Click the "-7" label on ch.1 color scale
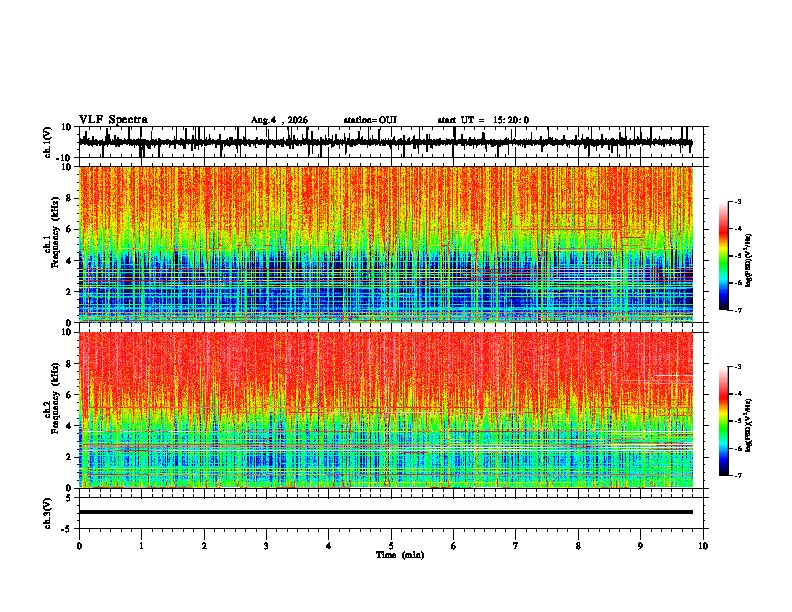Viewport: 792px width, 612px height. click(x=738, y=310)
